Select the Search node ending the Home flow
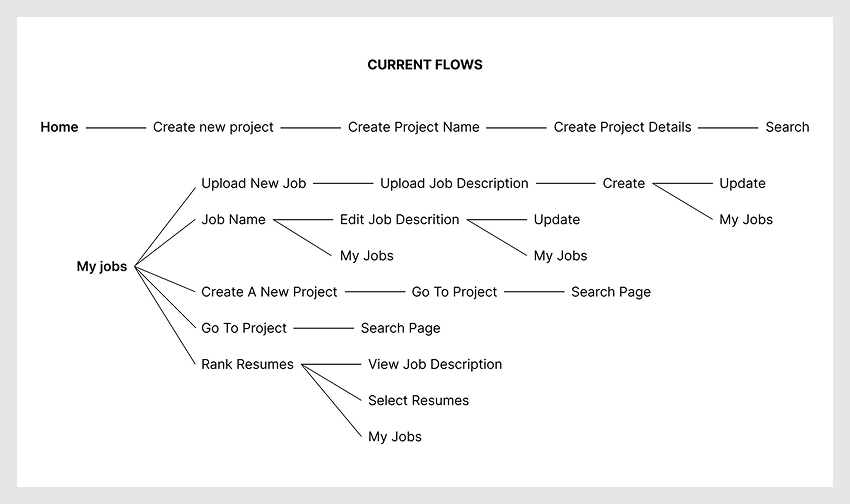This screenshot has height=504, width=850. click(x=787, y=127)
